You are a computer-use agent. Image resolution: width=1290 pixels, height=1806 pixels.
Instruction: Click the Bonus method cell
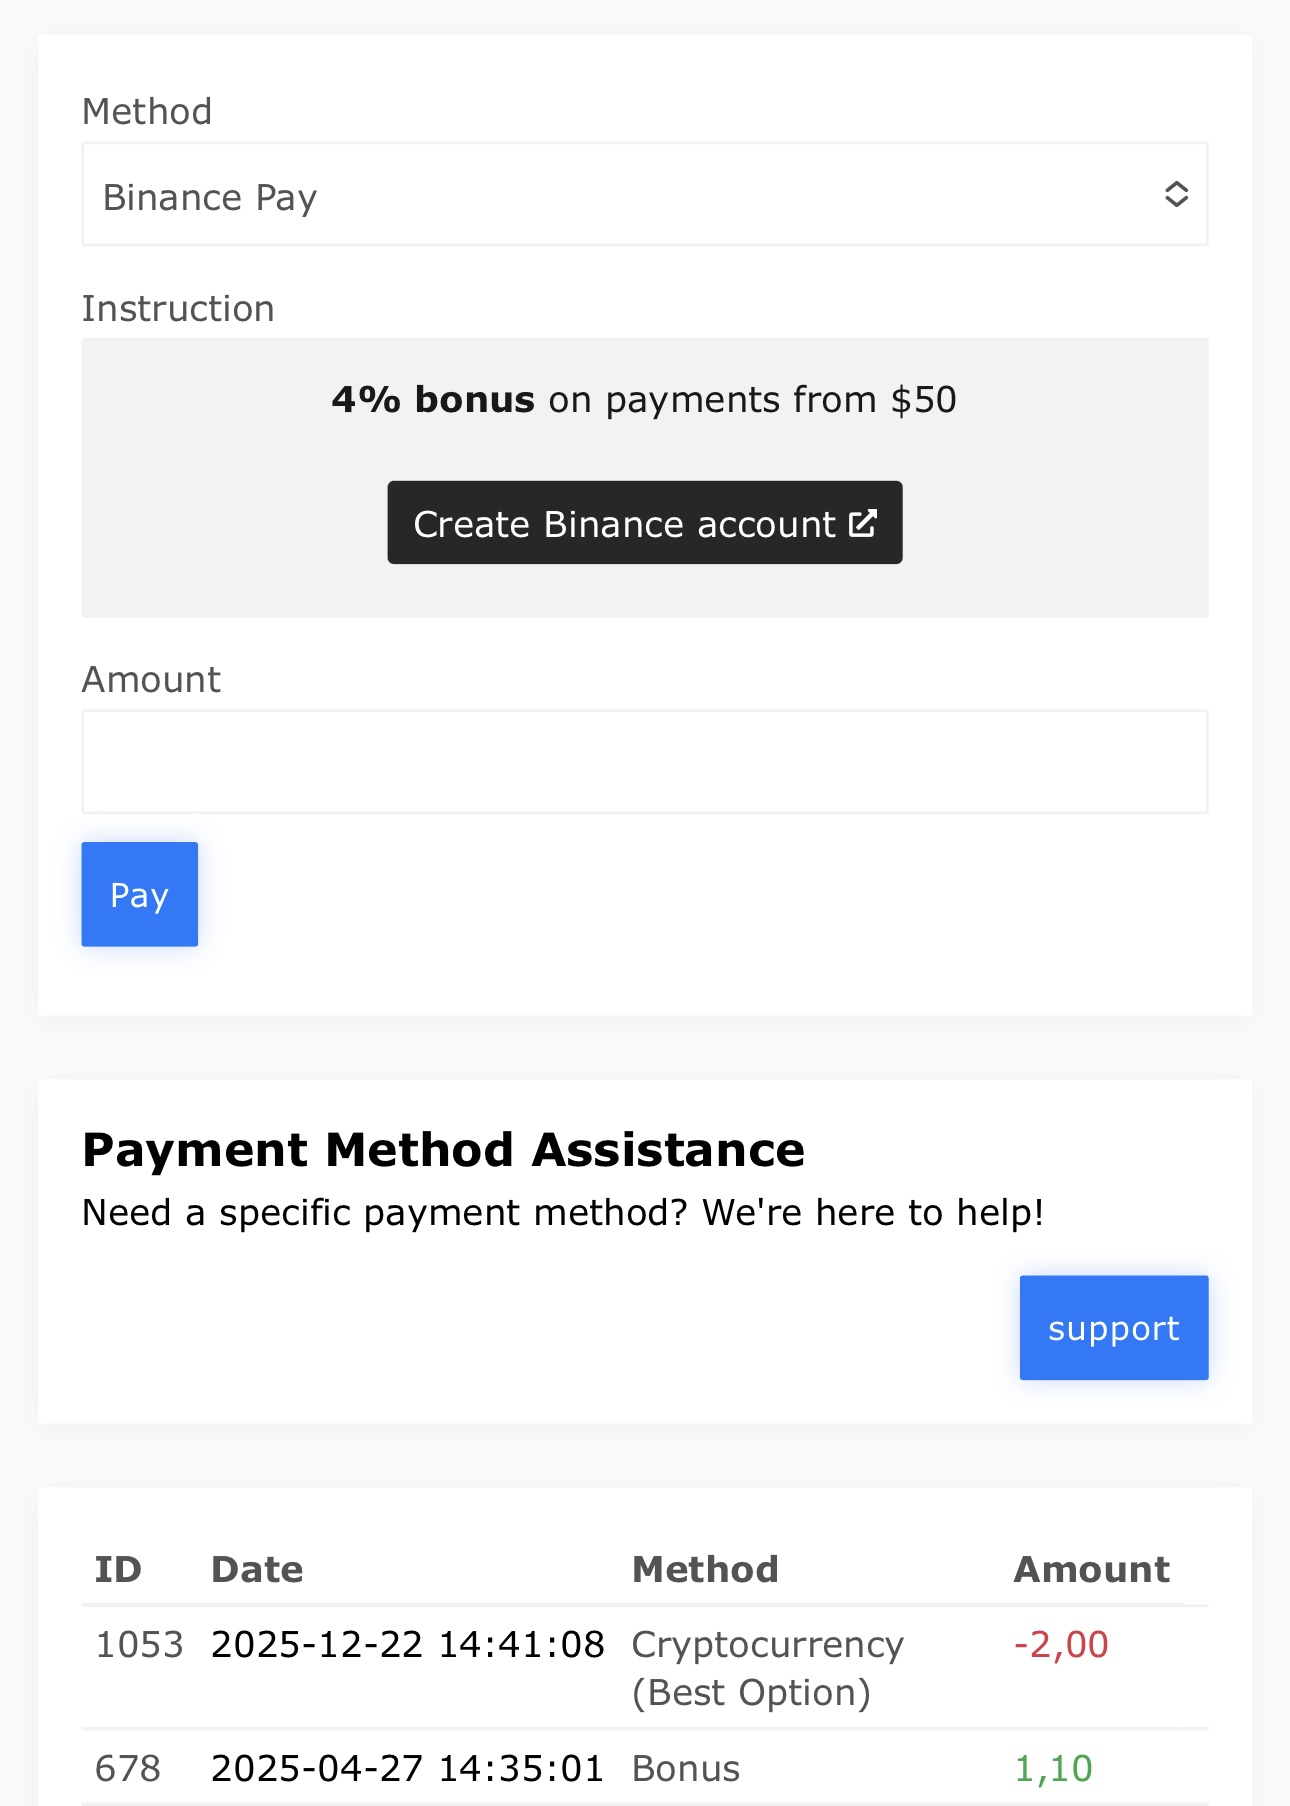click(686, 1769)
